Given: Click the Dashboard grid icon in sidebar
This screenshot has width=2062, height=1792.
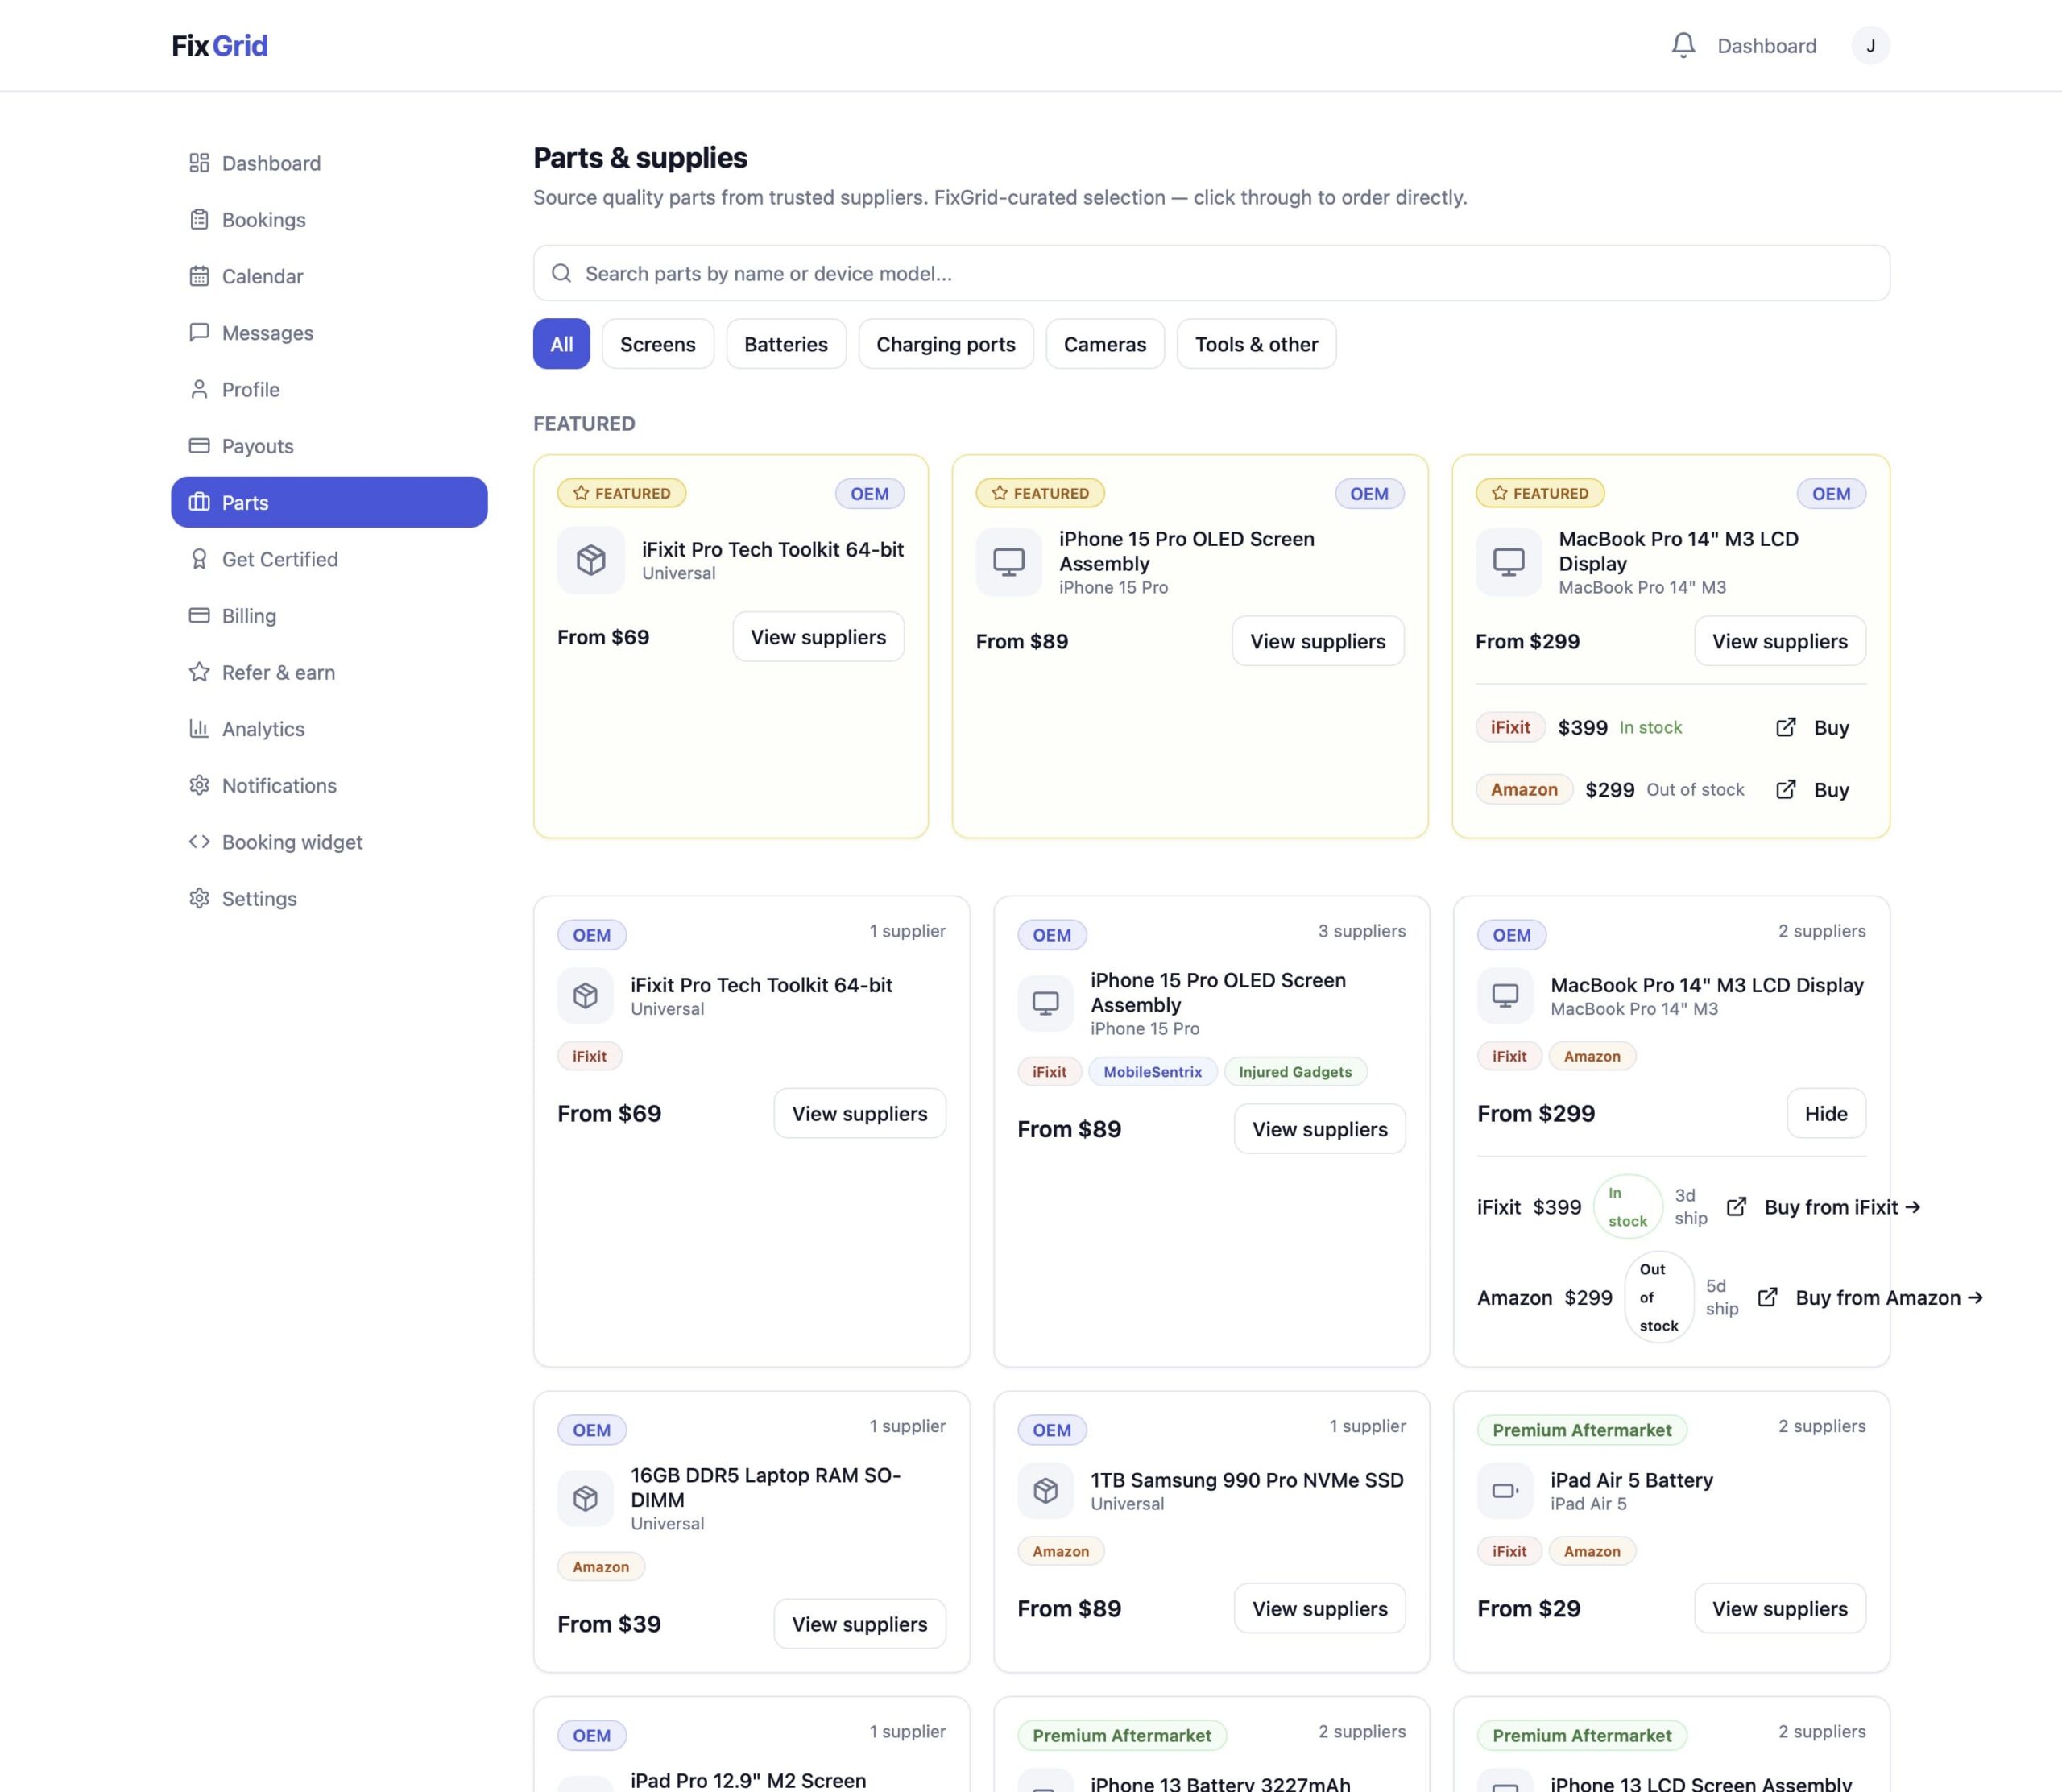Looking at the screenshot, I should point(199,163).
